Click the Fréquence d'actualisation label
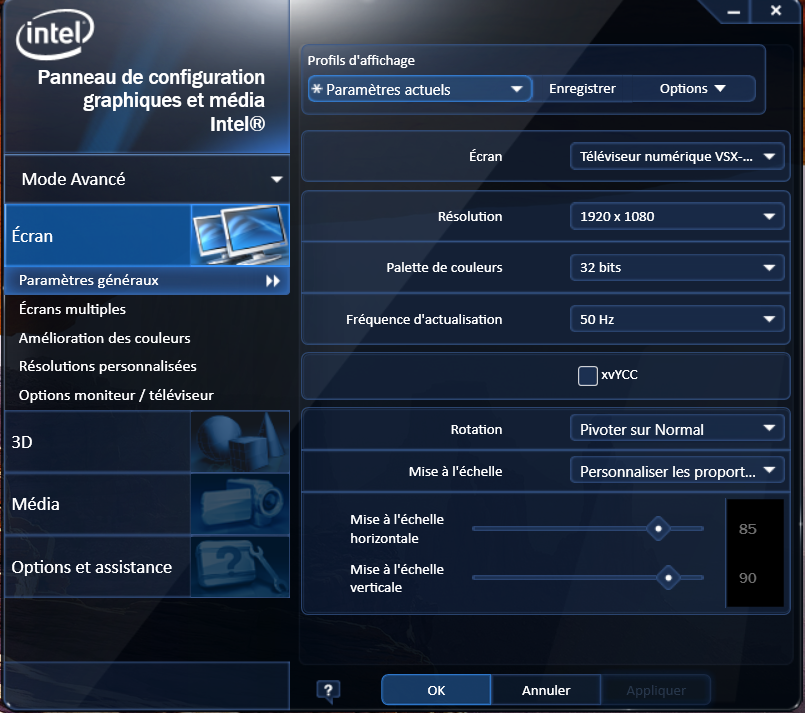The height and width of the screenshot is (713, 805). 424,319
